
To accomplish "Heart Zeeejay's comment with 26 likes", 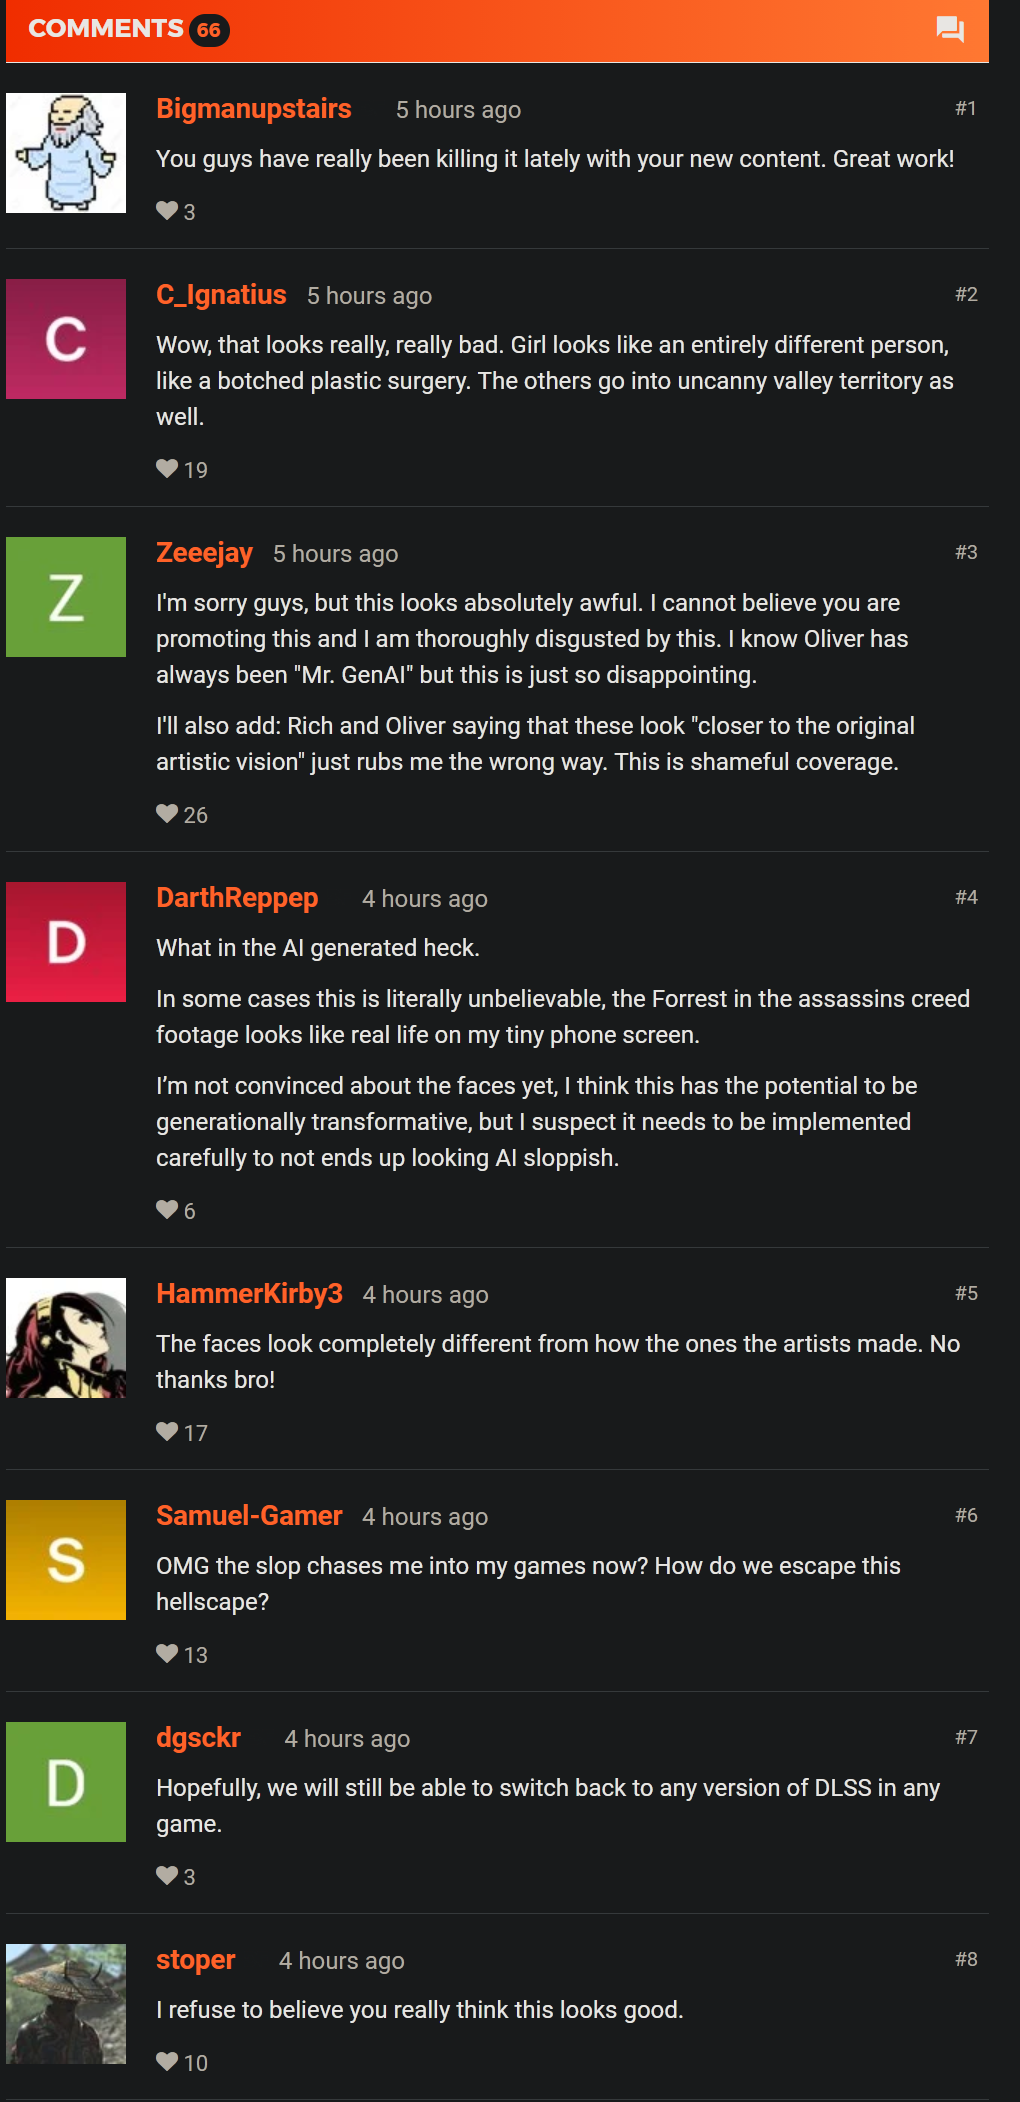I will (x=167, y=814).
